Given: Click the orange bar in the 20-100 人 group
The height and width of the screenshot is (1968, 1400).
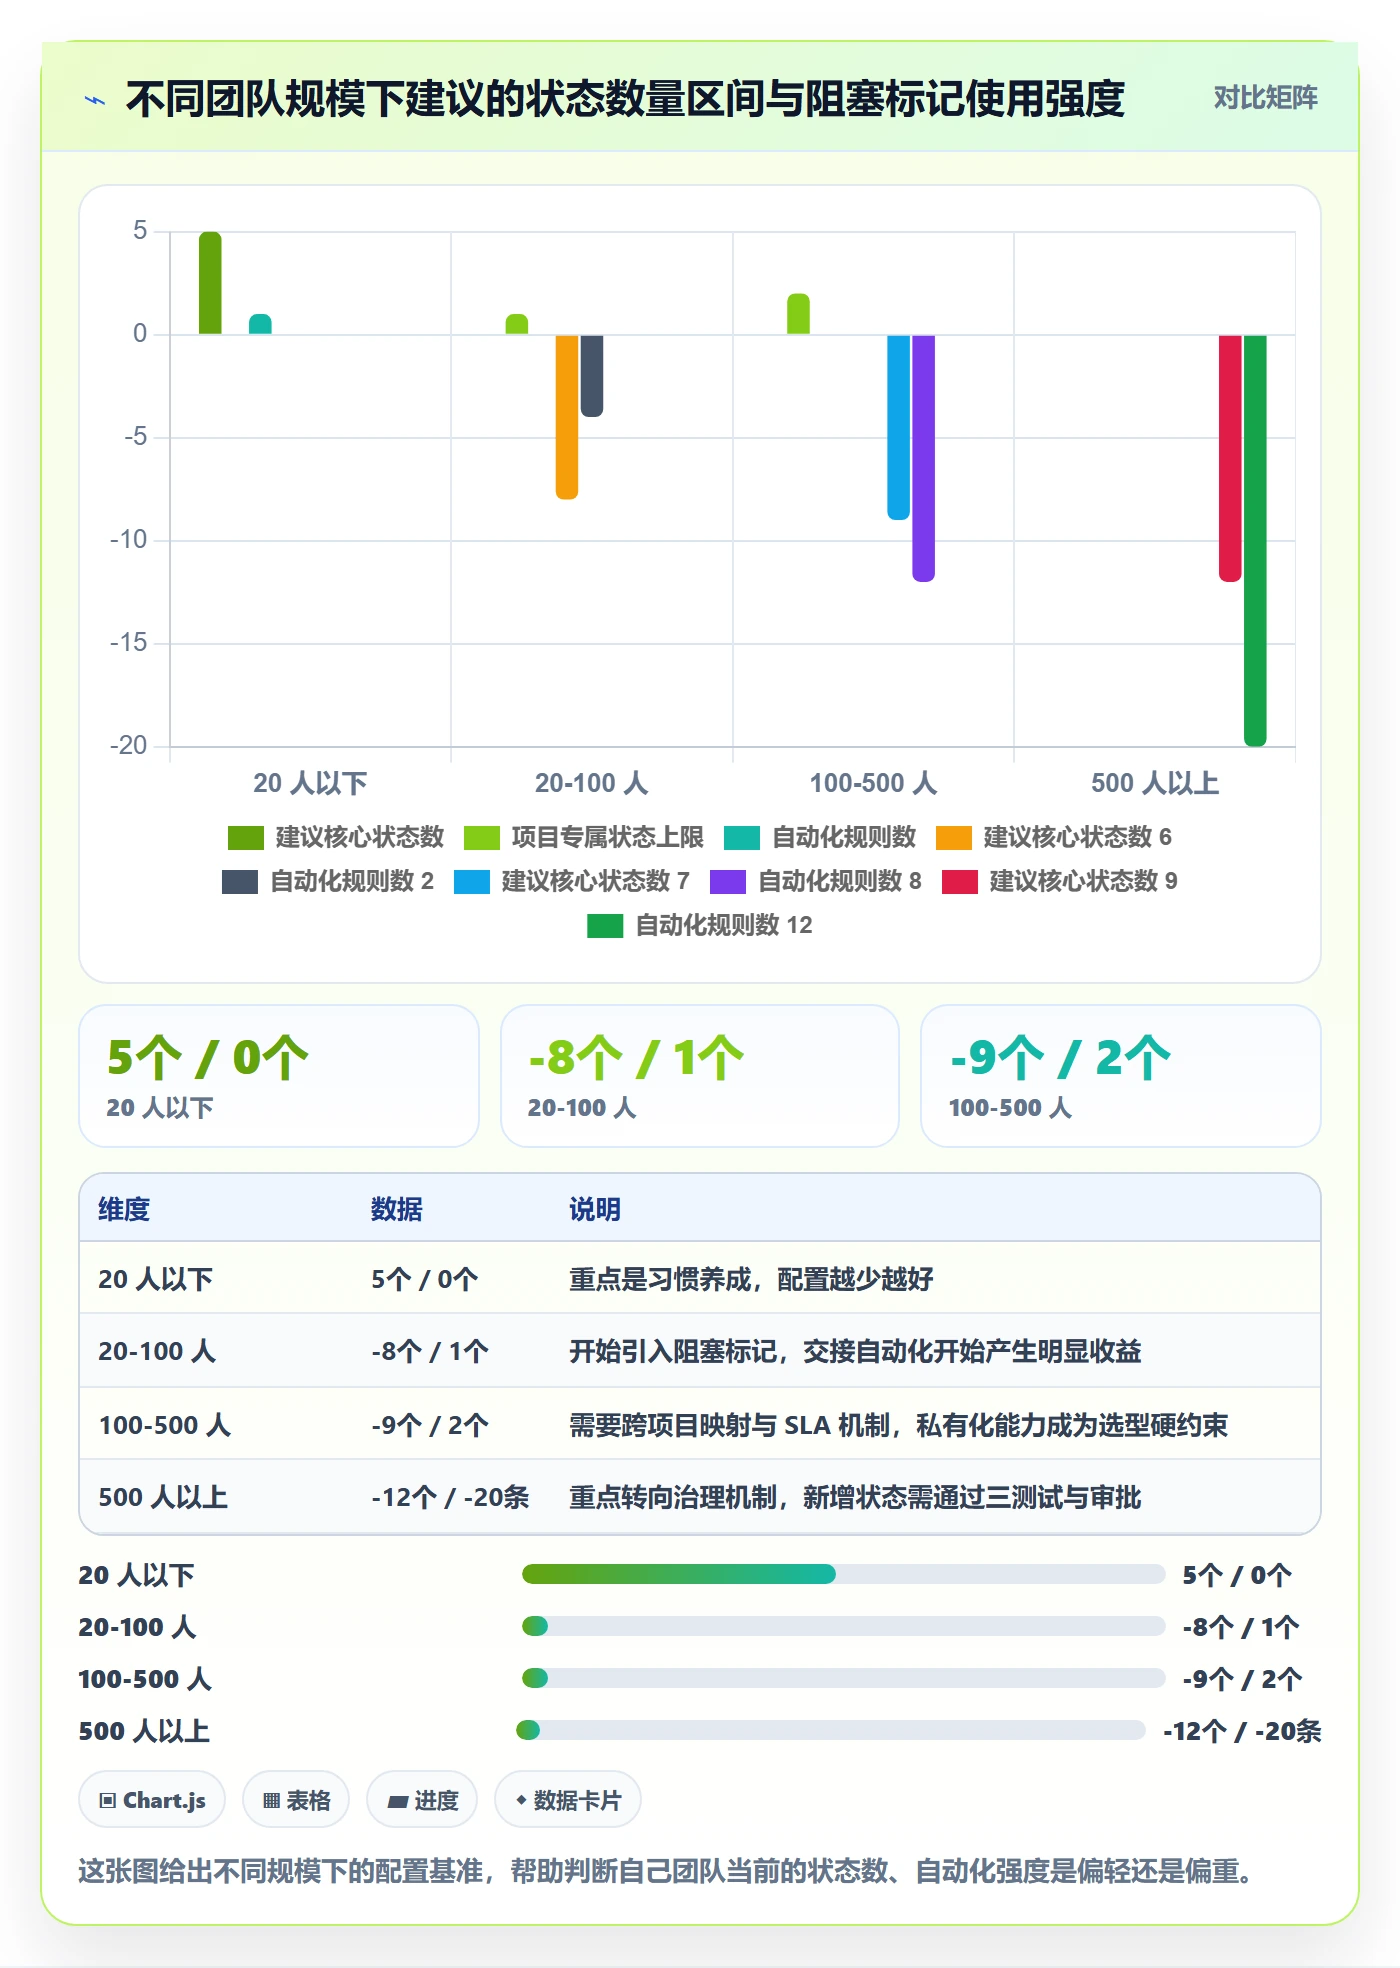Looking at the screenshot, I should pyautogui.click(x=567, y=416).
